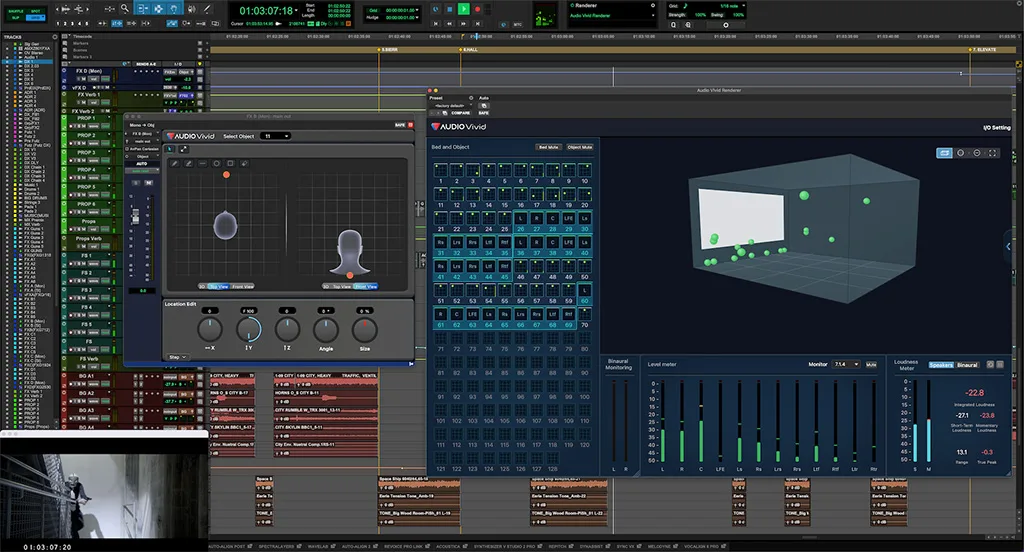Screen dimensions: 1024x552
Task: Click Go to End transport button
Action: [478, 24]
